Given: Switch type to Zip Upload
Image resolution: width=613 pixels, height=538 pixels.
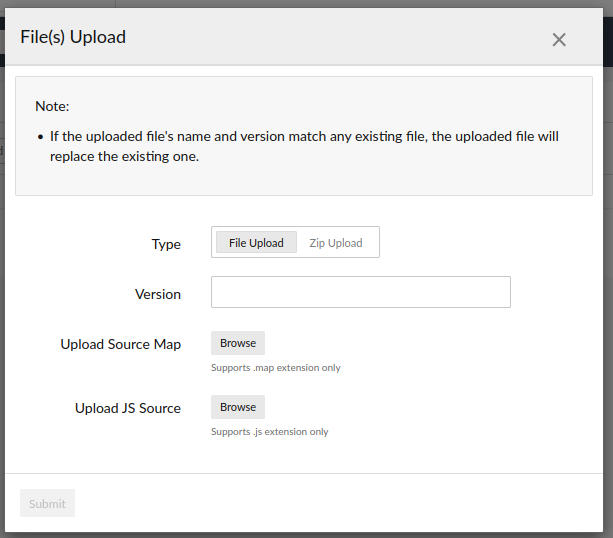Looking at the screenshot, I should [336, 243].
